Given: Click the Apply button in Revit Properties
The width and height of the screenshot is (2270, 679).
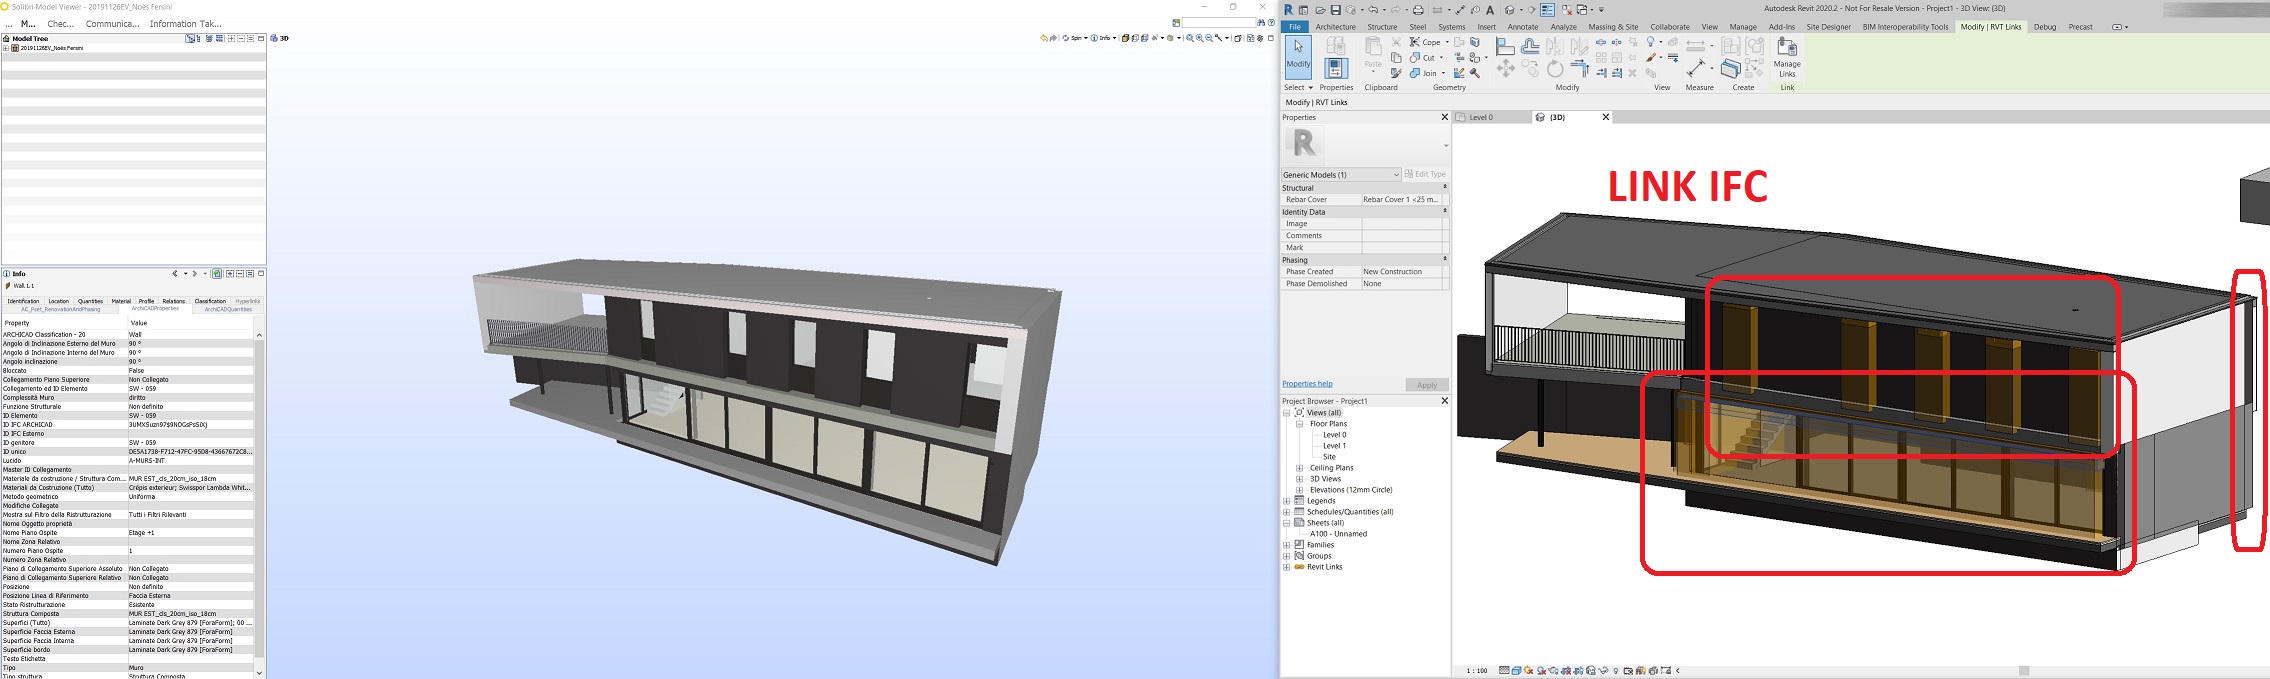Looking at the screenshot, I should tap(1427, 385).
